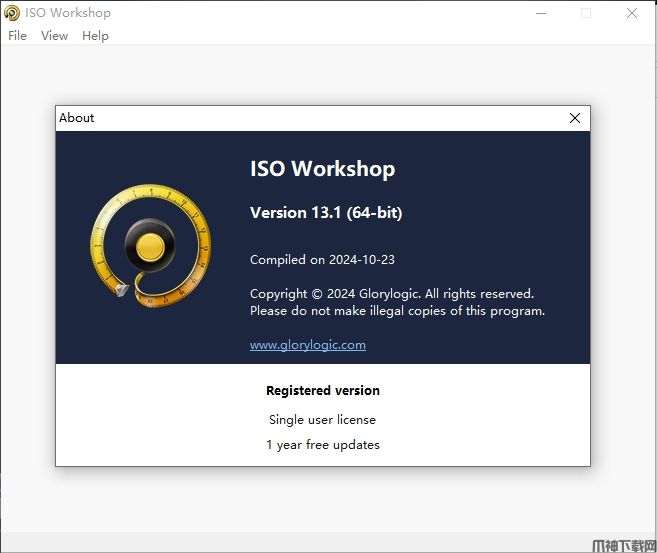This screenshot has height=553, width=657.
Task: Open the File menu
Action: coord(17,36)
